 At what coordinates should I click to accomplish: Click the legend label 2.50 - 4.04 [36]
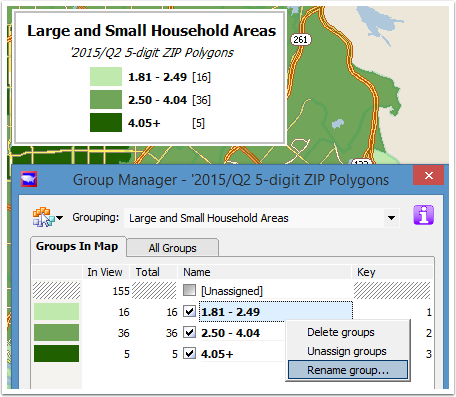(x=169, y=100)
